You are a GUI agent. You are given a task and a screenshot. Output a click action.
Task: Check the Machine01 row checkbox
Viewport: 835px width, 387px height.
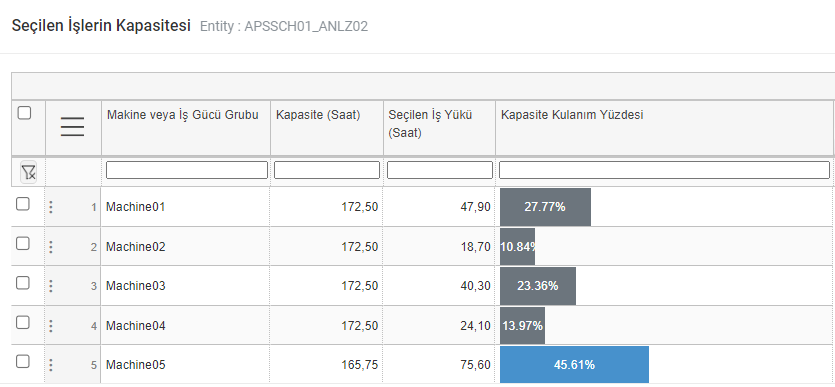point(23,204)
